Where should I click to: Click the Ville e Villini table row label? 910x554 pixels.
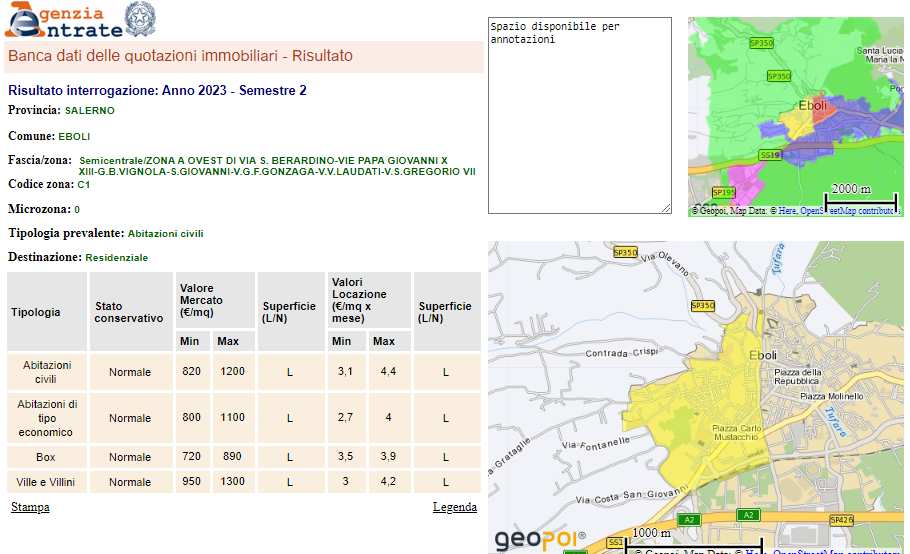pos(47,482)
